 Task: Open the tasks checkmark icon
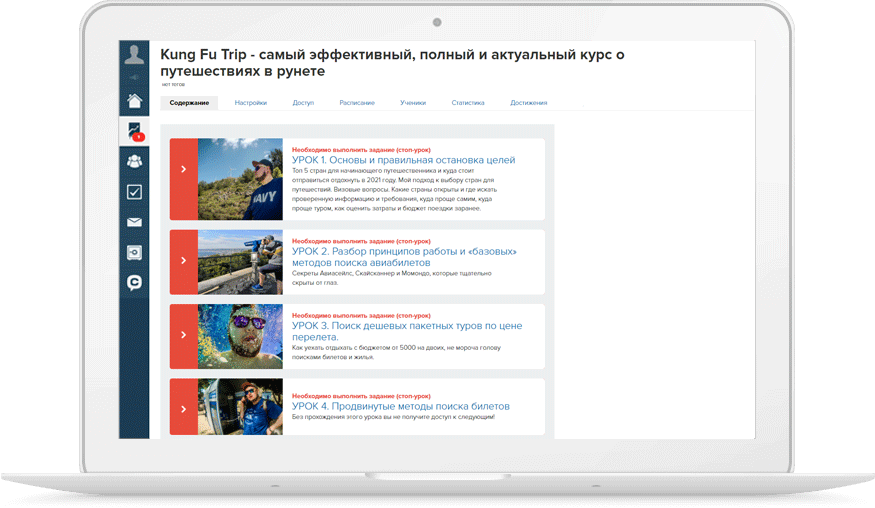click(134, 191)
